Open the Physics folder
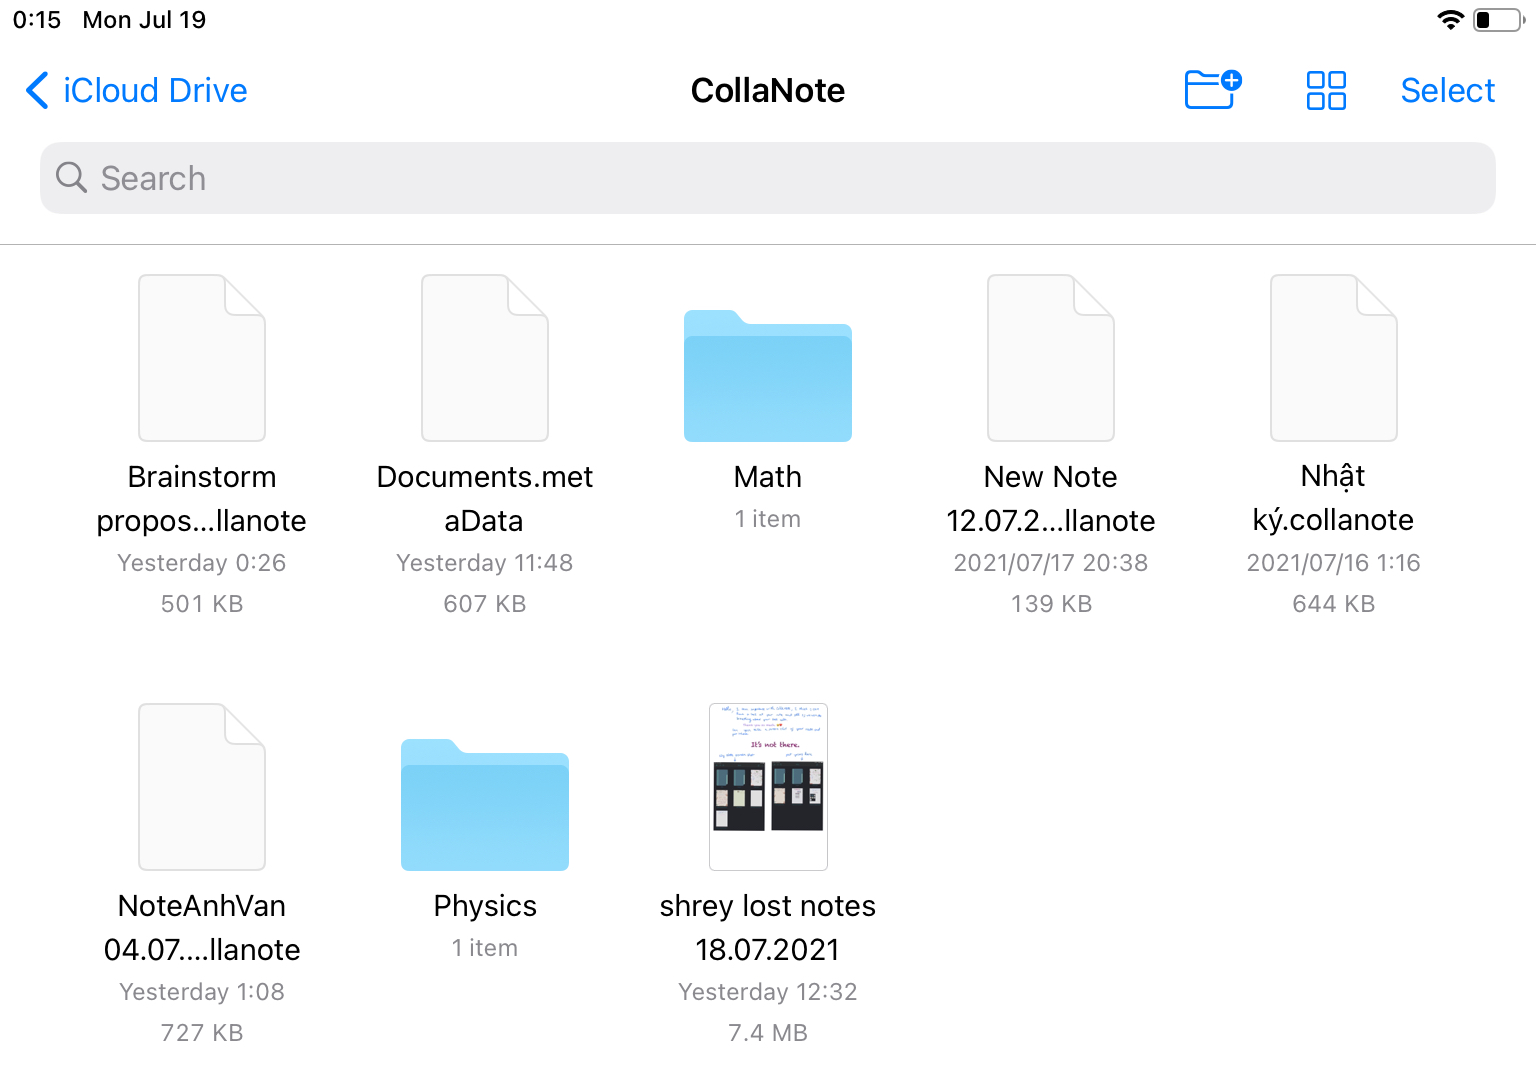 pyautogui.click(x=485, y=805)
